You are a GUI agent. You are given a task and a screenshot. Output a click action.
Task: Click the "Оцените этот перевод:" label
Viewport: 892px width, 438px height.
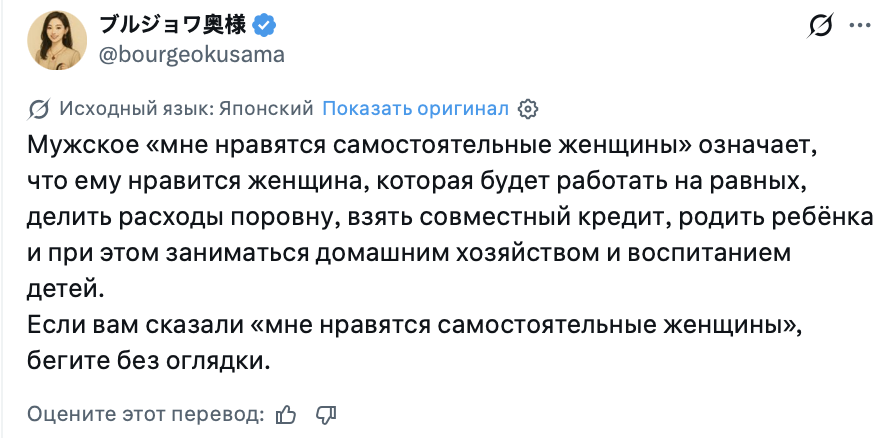(146, 413)
